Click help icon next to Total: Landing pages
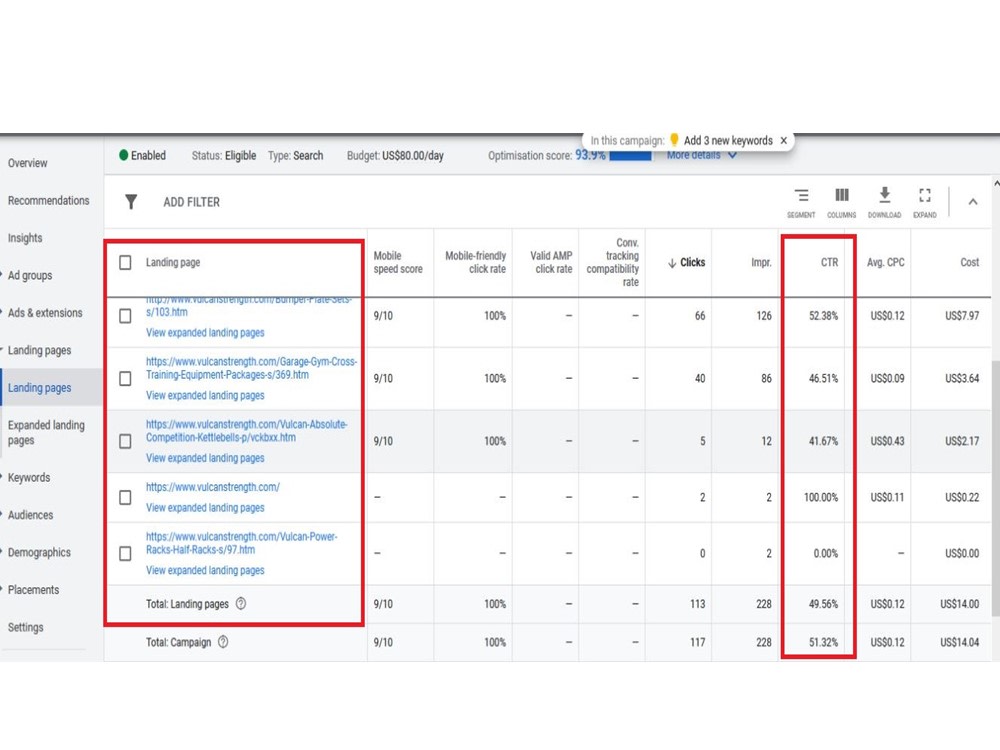 coord(241,603)
